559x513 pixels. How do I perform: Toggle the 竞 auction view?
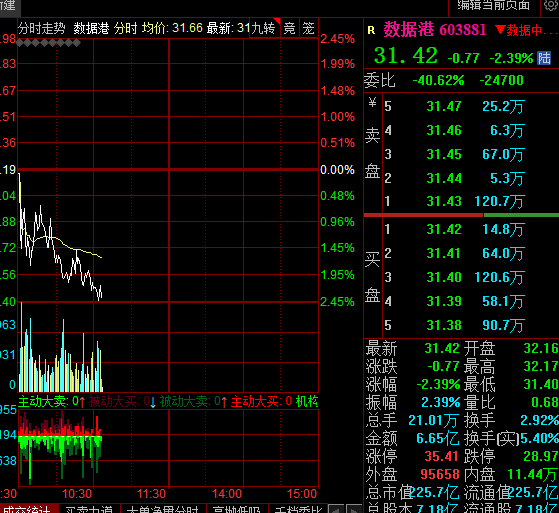click(290, 28)
